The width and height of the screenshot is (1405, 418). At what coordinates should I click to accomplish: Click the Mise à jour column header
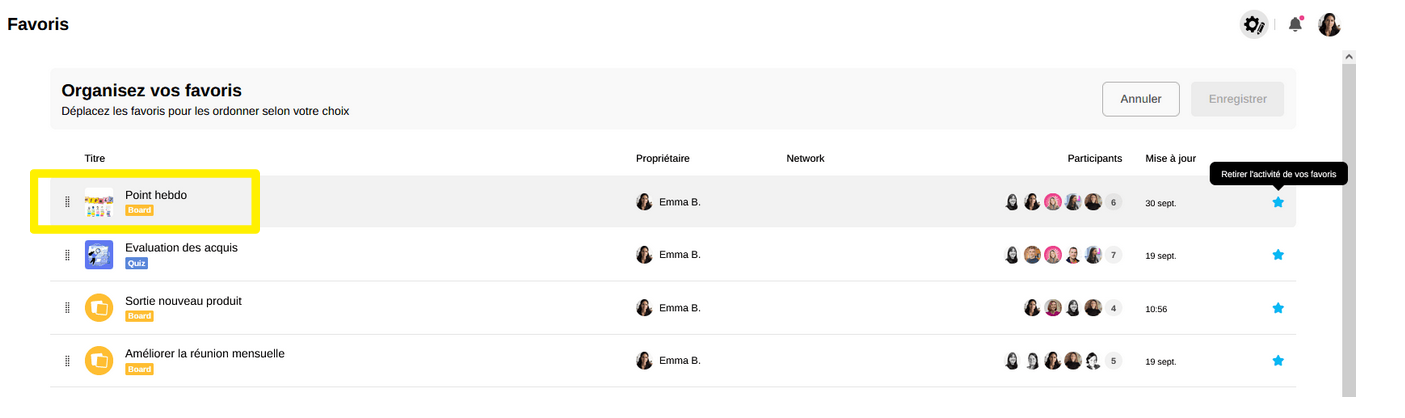pos(1170,158)
